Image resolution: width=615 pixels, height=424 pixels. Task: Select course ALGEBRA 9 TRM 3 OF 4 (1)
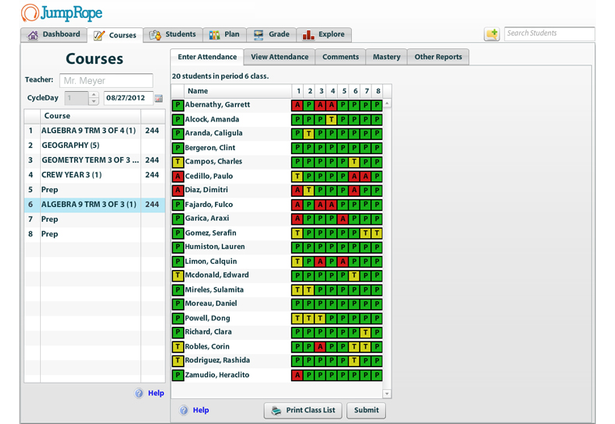[95, 131]
